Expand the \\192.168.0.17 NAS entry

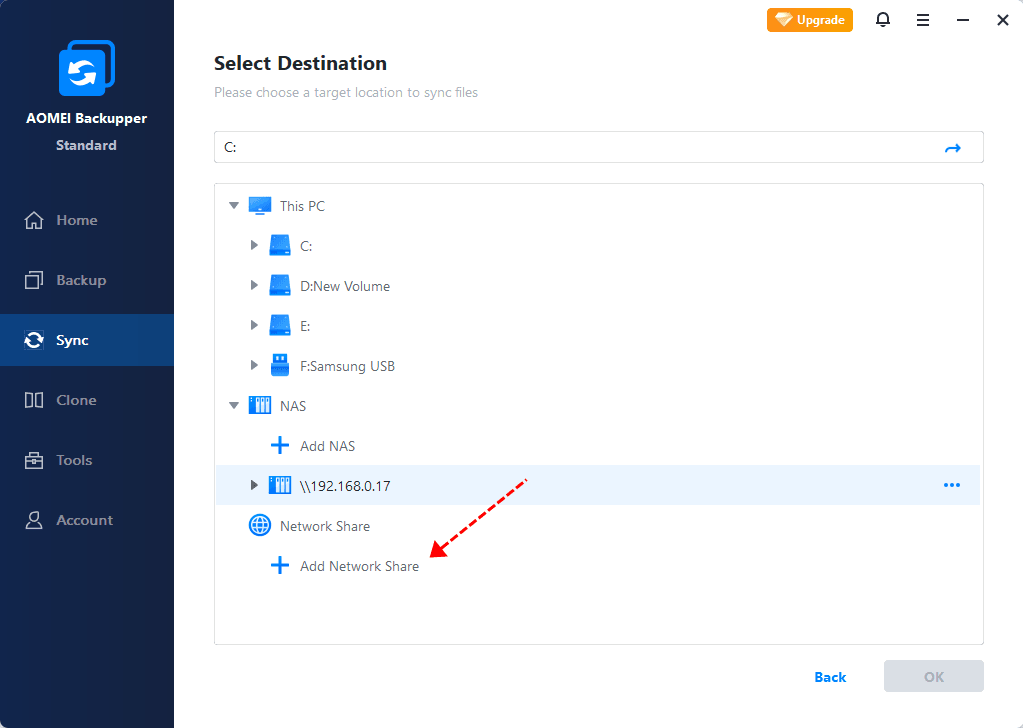[x=254, y=486]
